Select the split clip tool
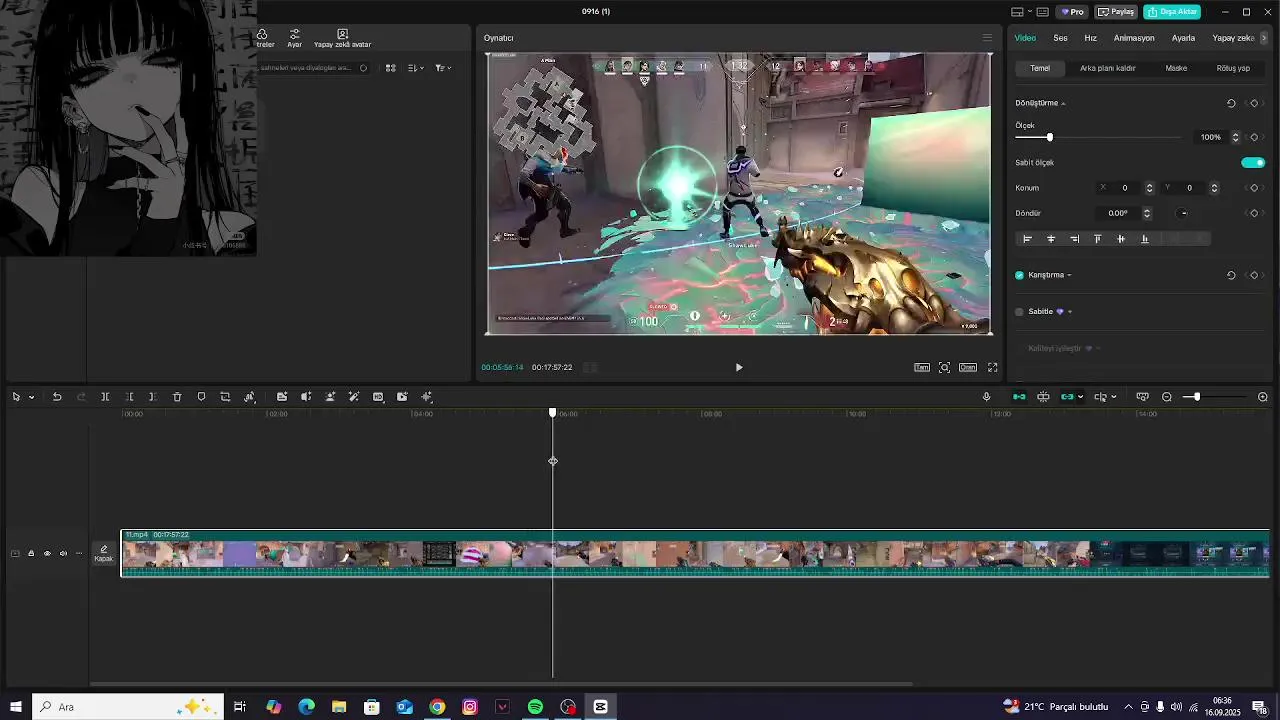This screenshot has width=1280, height=720. (x=105, y=397)
